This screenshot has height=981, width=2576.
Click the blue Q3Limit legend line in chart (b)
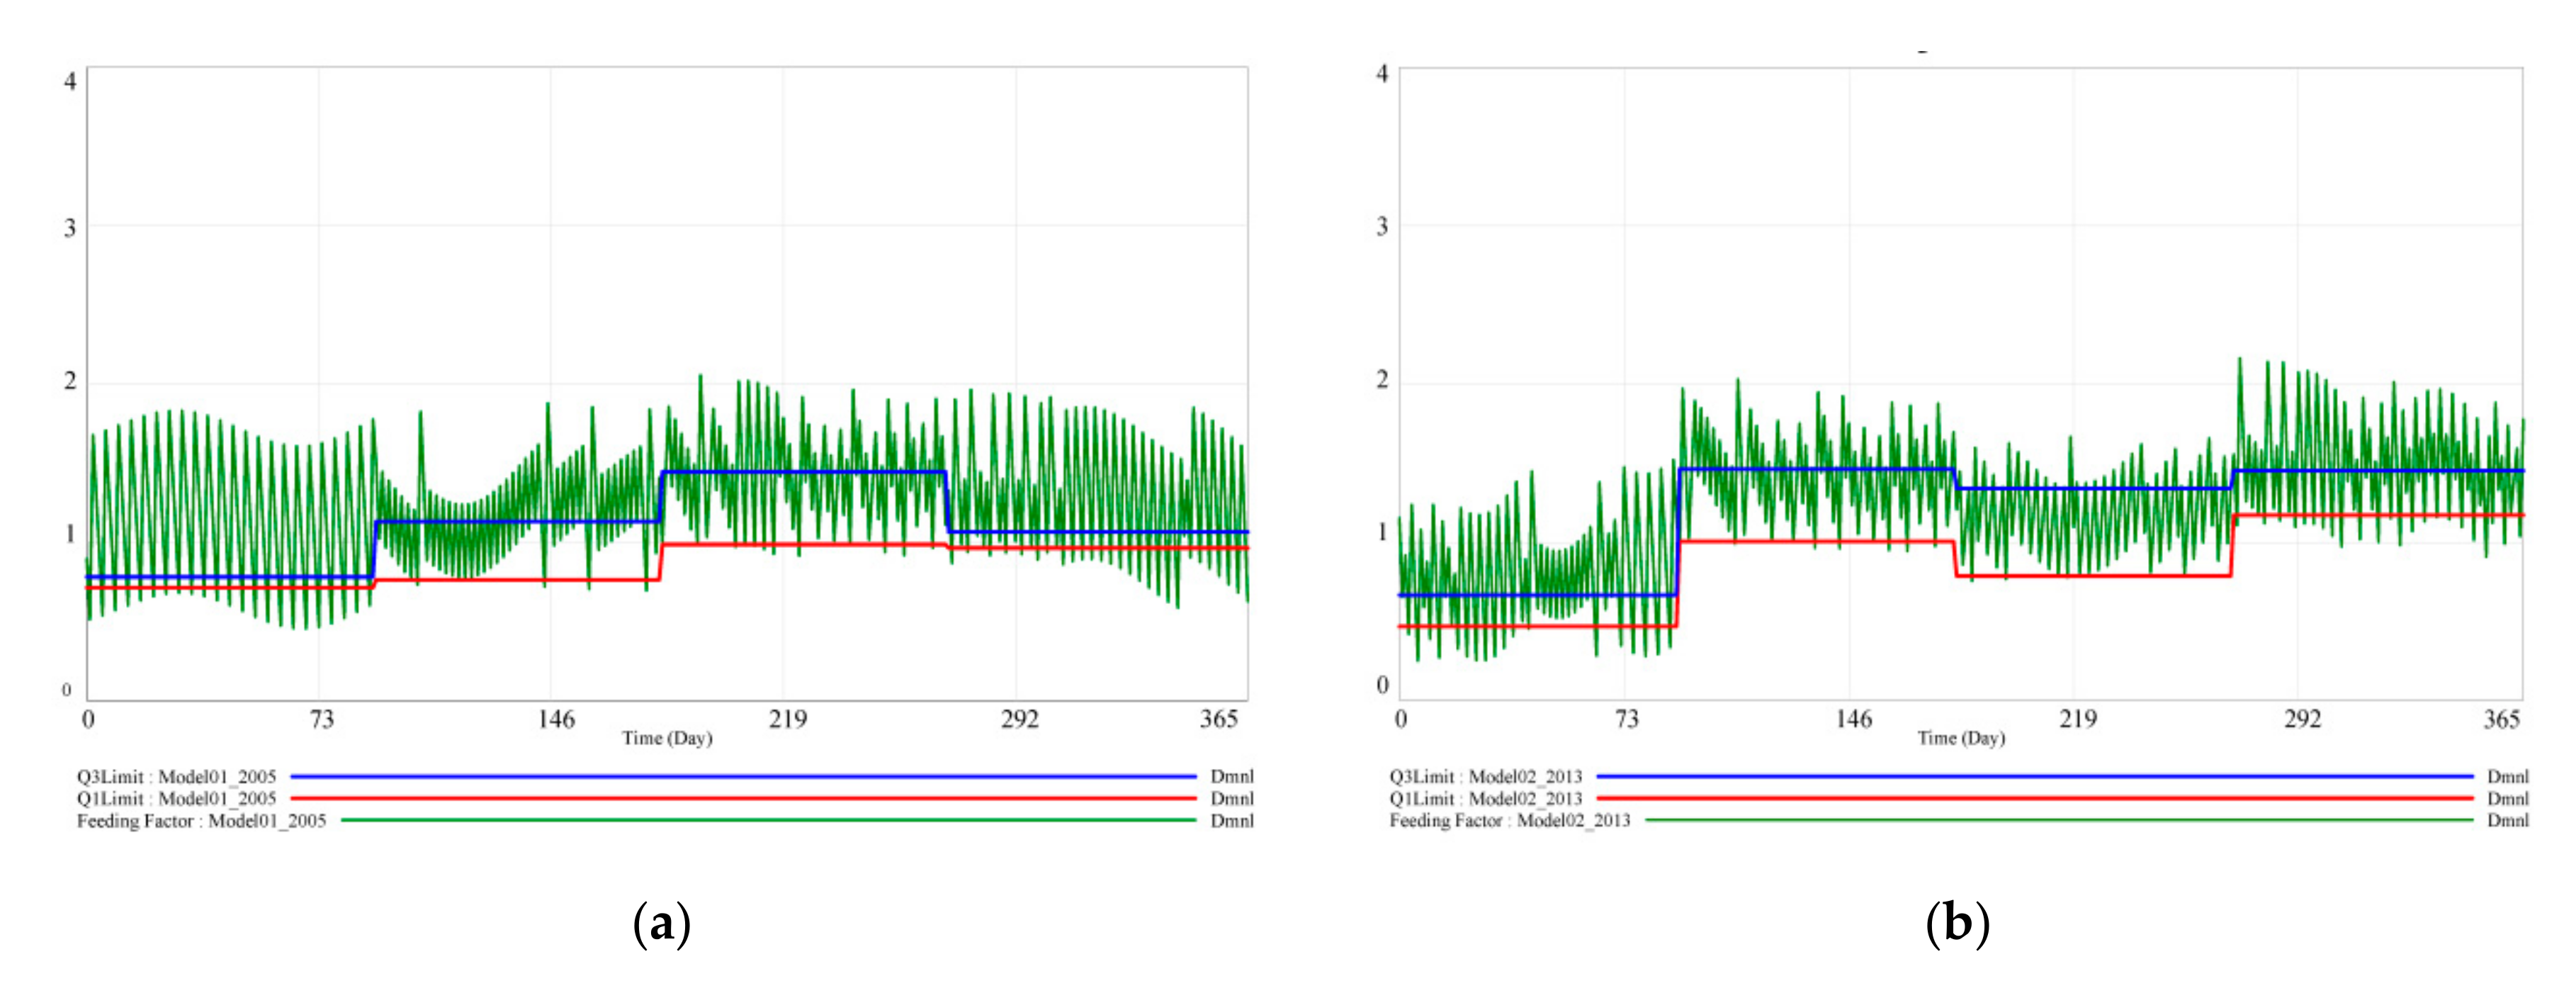[x=2034, y=776]
